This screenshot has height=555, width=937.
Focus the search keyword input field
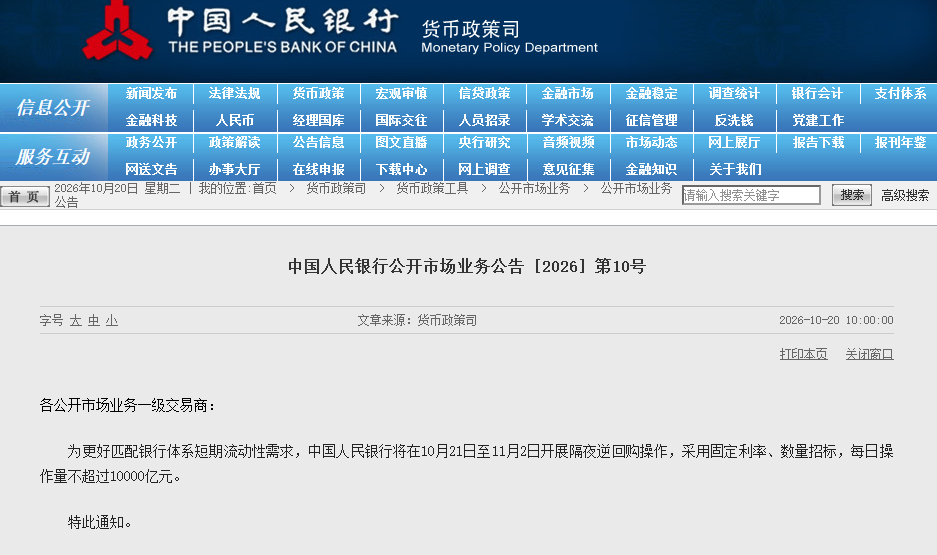click(x=751, y=195)
